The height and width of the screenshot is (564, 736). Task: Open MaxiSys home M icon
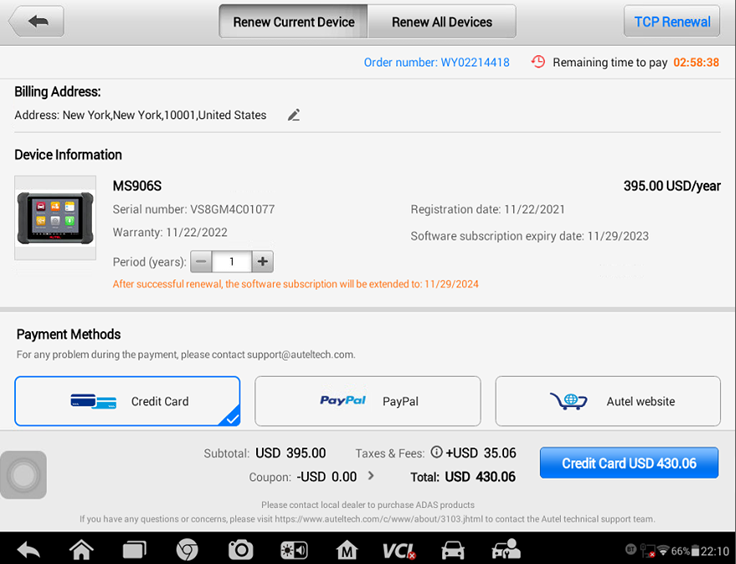click(347, 550)
